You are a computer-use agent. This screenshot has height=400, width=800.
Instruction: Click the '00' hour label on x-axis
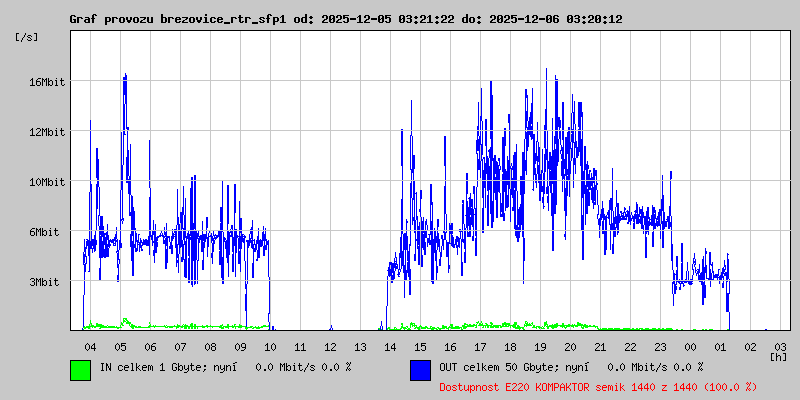pyautogui.click(x=690, y=347)
